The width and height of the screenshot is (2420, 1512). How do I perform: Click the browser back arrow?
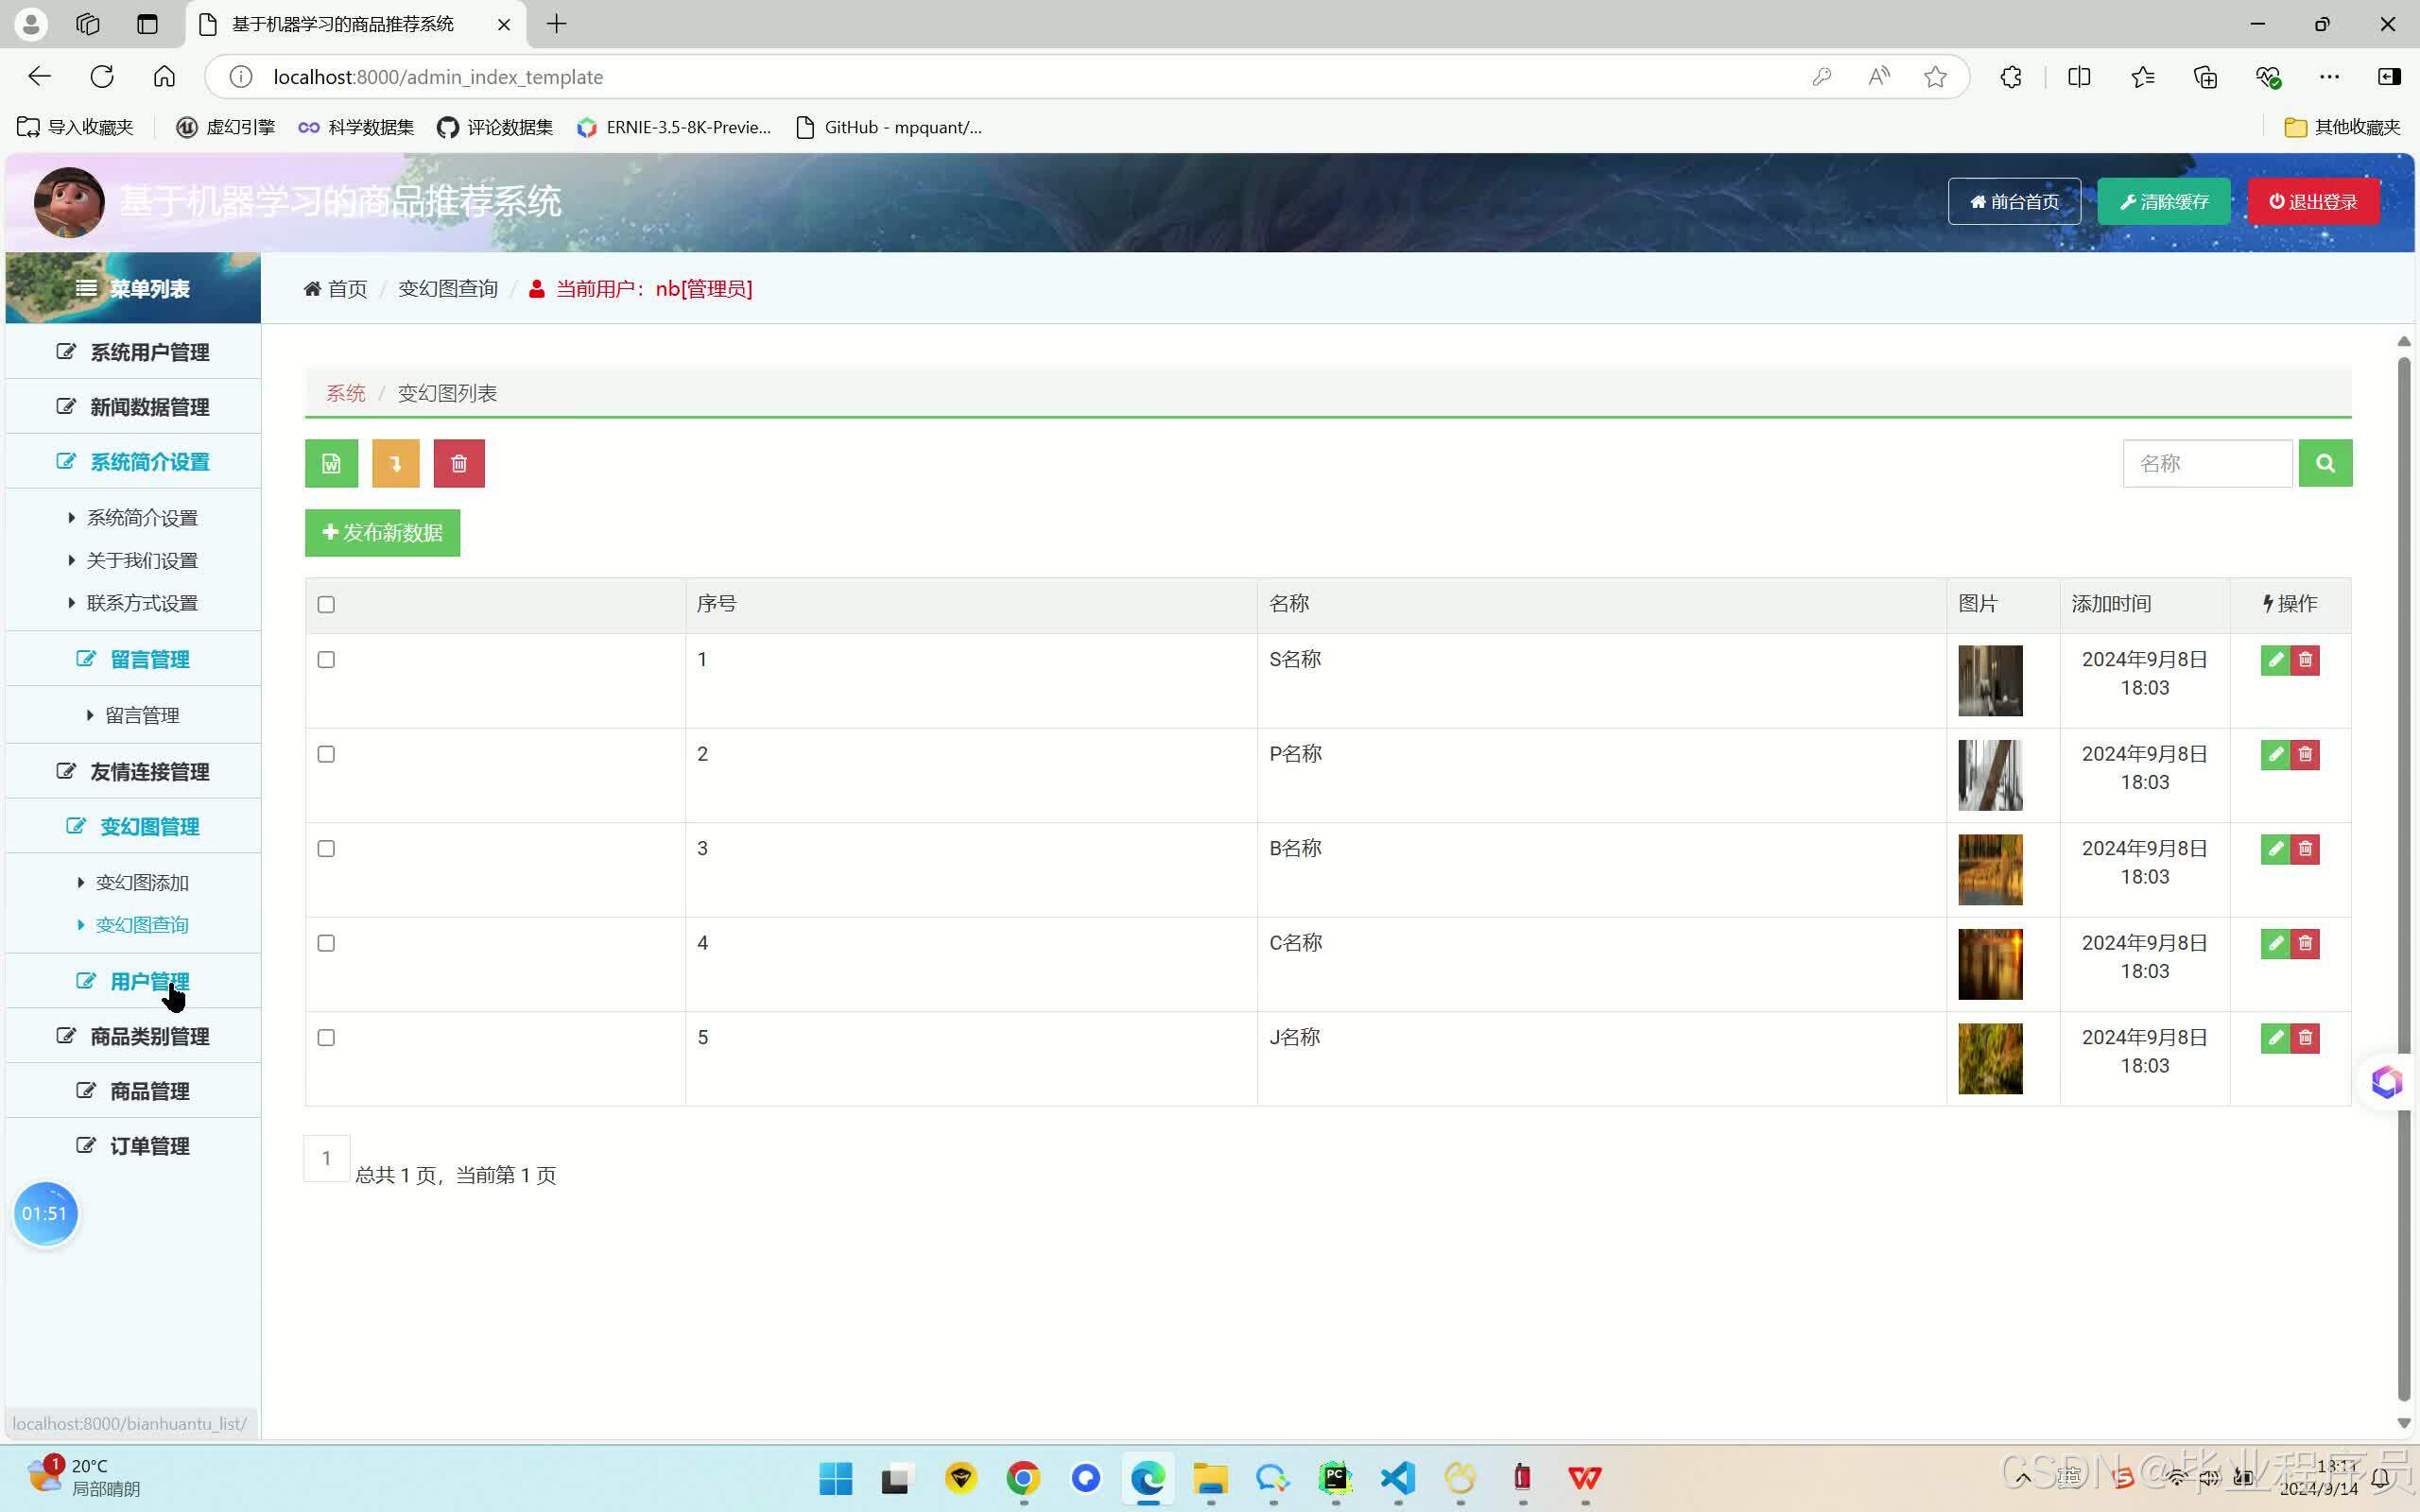tap(39, 77)
